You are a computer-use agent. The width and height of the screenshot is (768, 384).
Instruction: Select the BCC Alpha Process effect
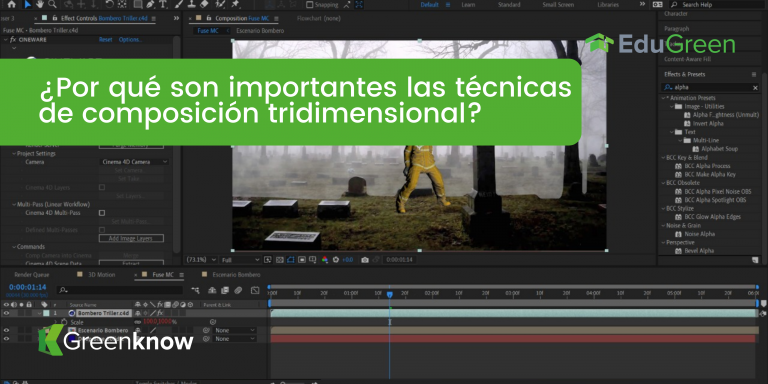point(707,166)
